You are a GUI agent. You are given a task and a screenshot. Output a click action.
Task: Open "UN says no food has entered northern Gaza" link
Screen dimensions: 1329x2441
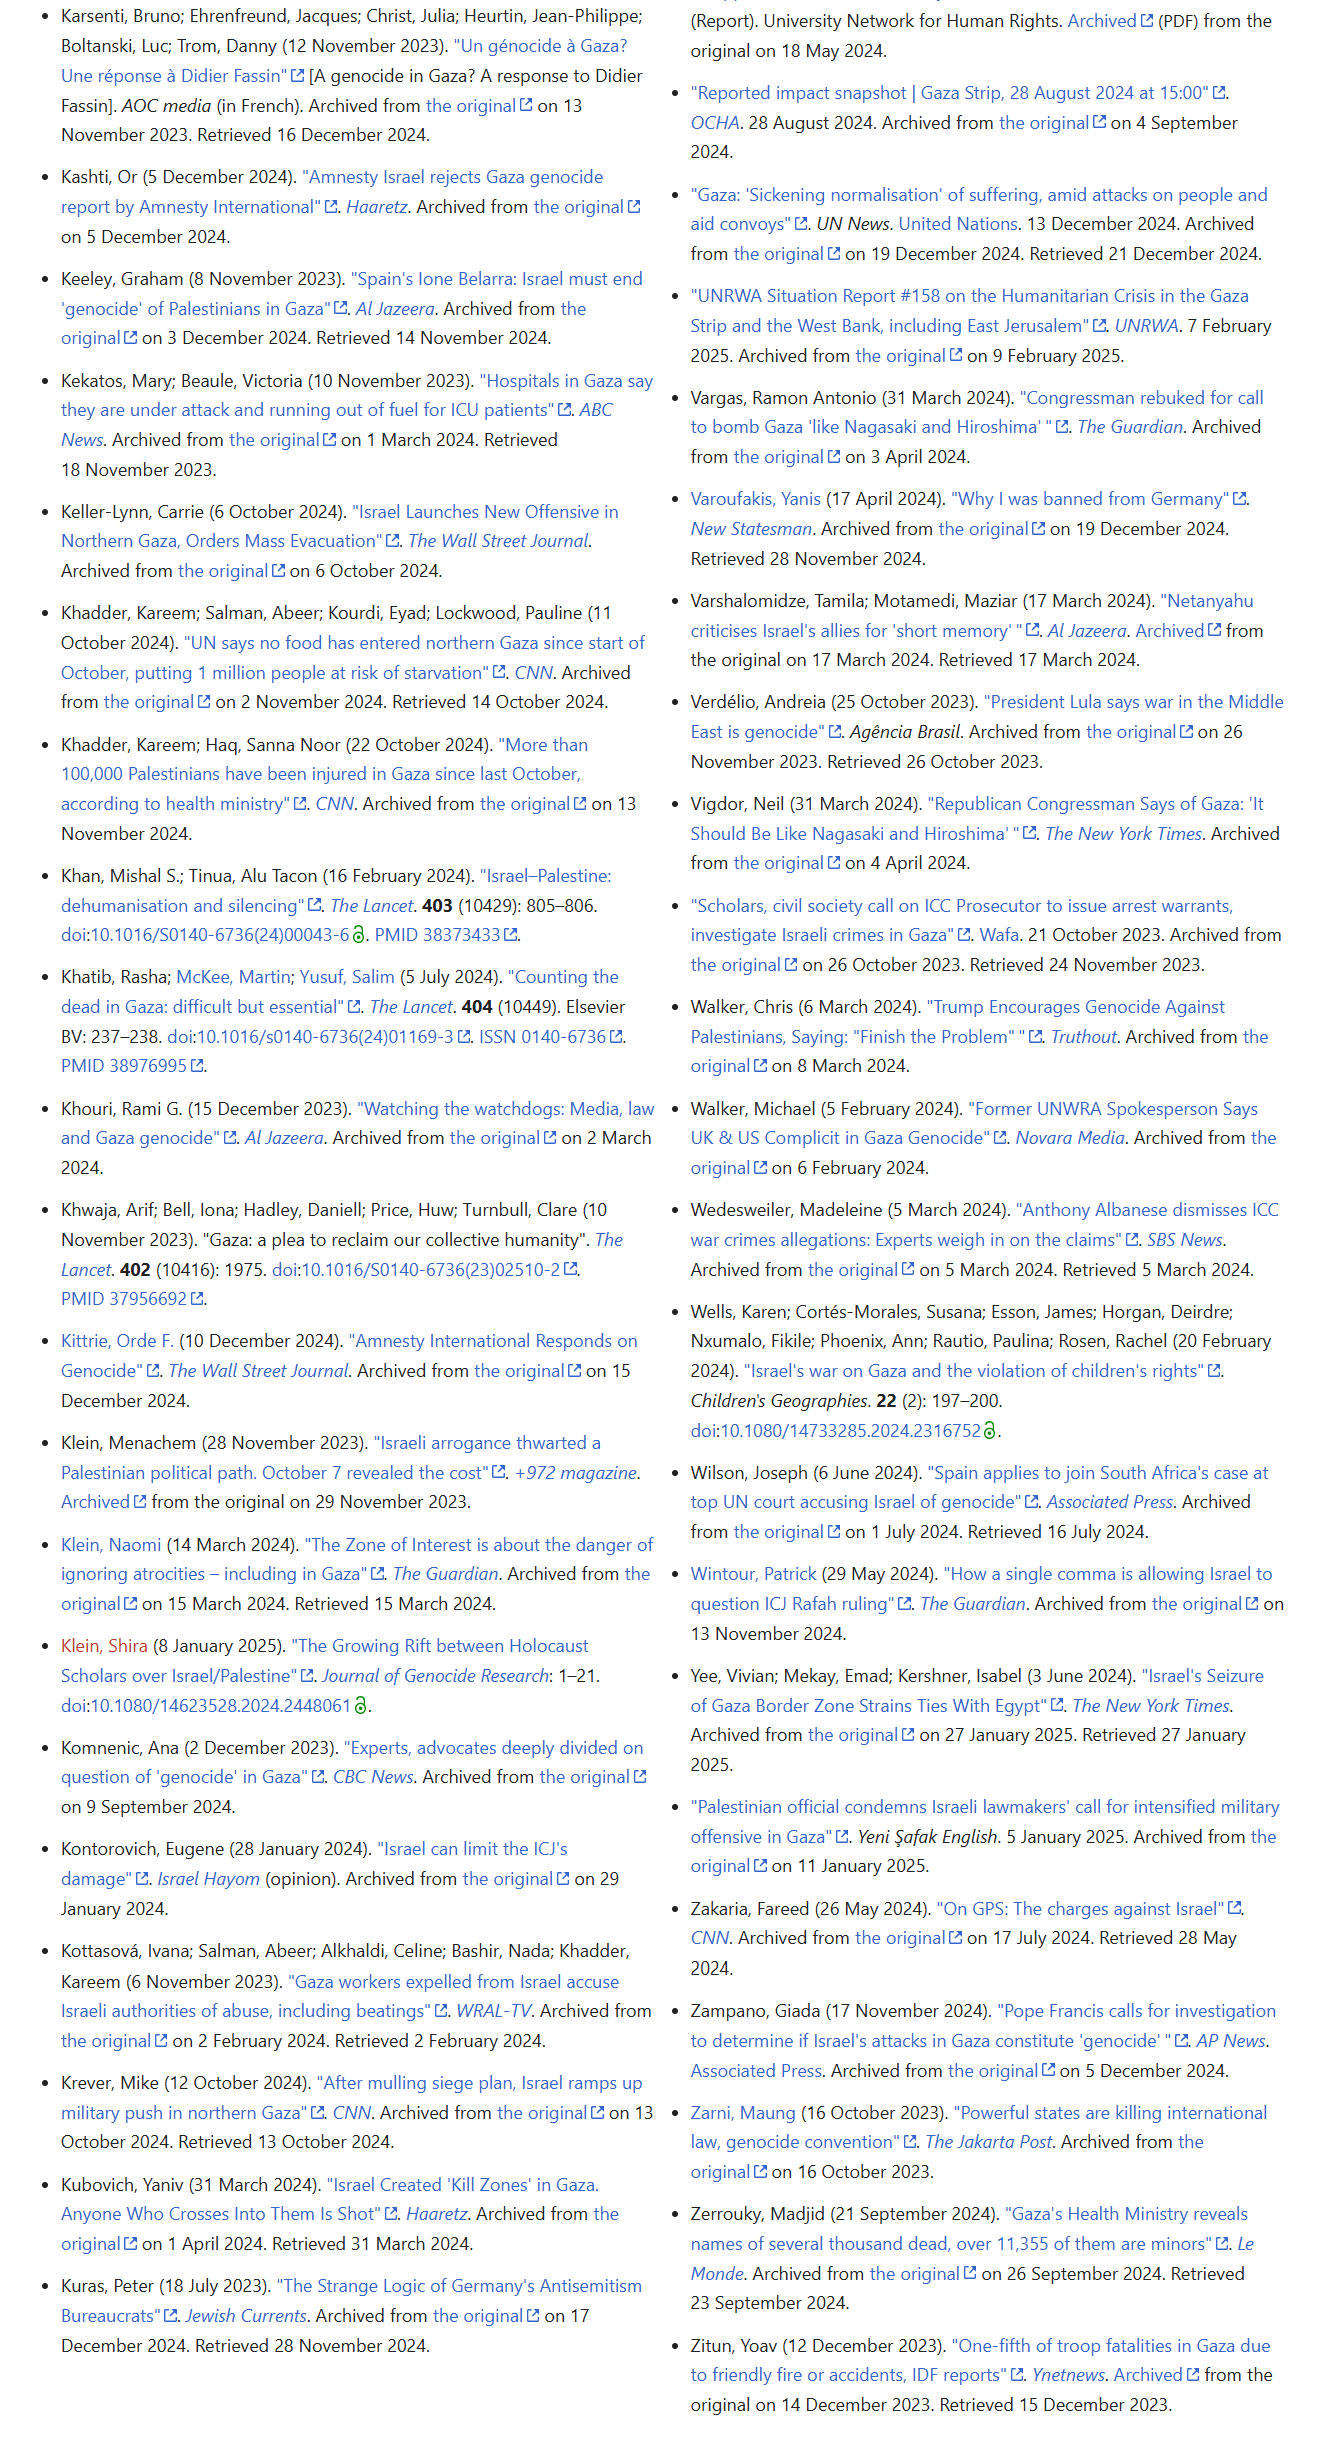click(353, 658)
